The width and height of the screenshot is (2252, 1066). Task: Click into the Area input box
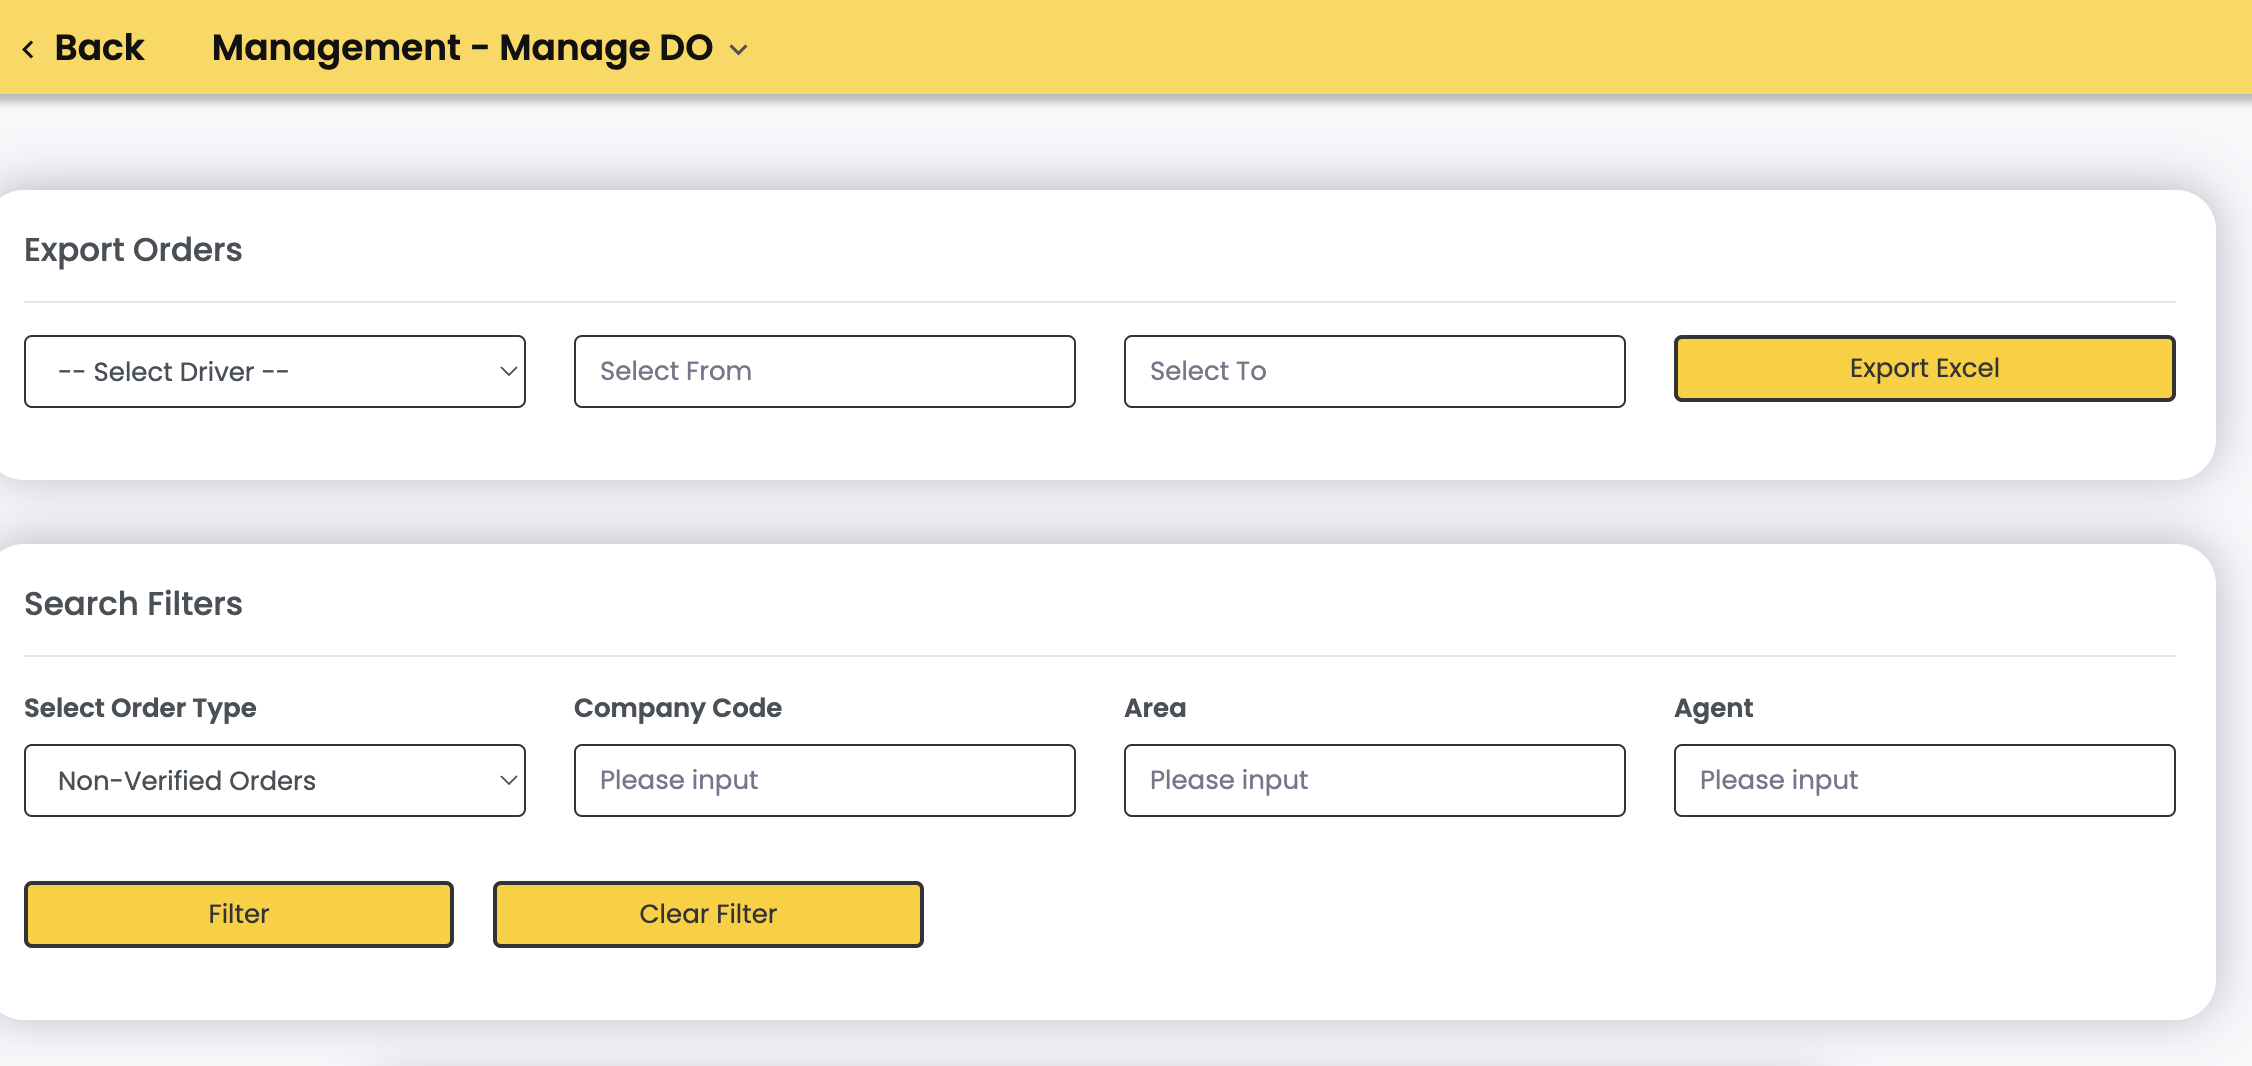click(x=1374, y=780)
